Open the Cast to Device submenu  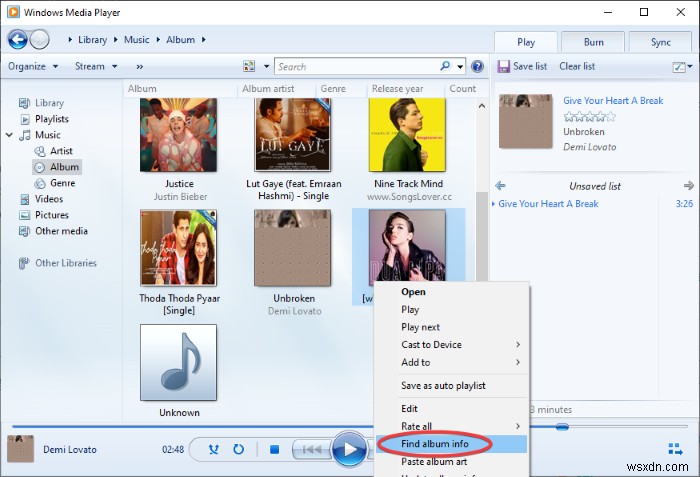[x=451, y=344]
